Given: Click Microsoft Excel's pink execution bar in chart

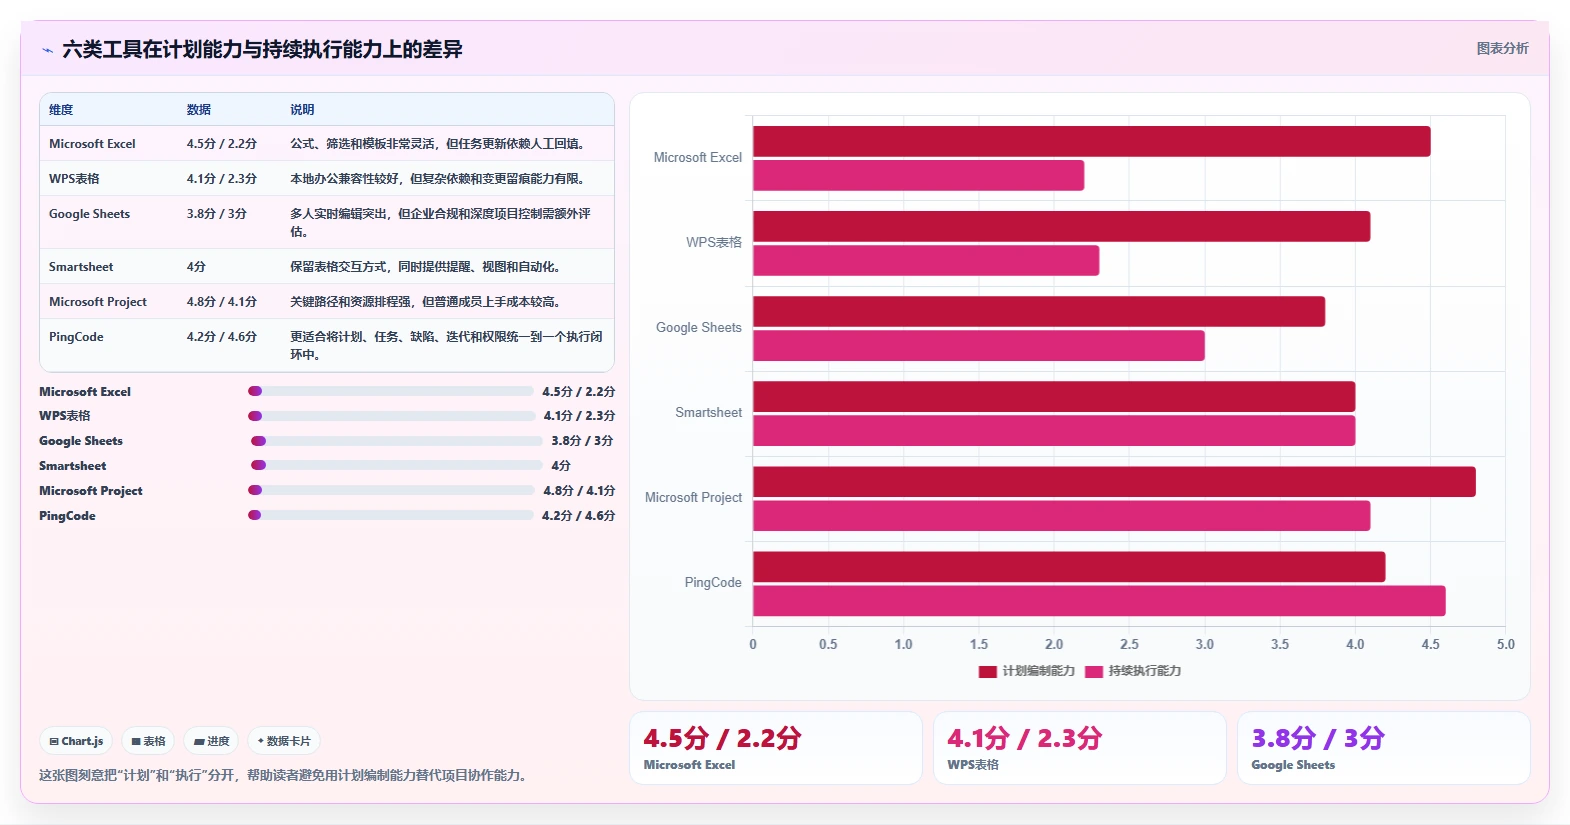Looking at the screenshot, I should point(918,175).
